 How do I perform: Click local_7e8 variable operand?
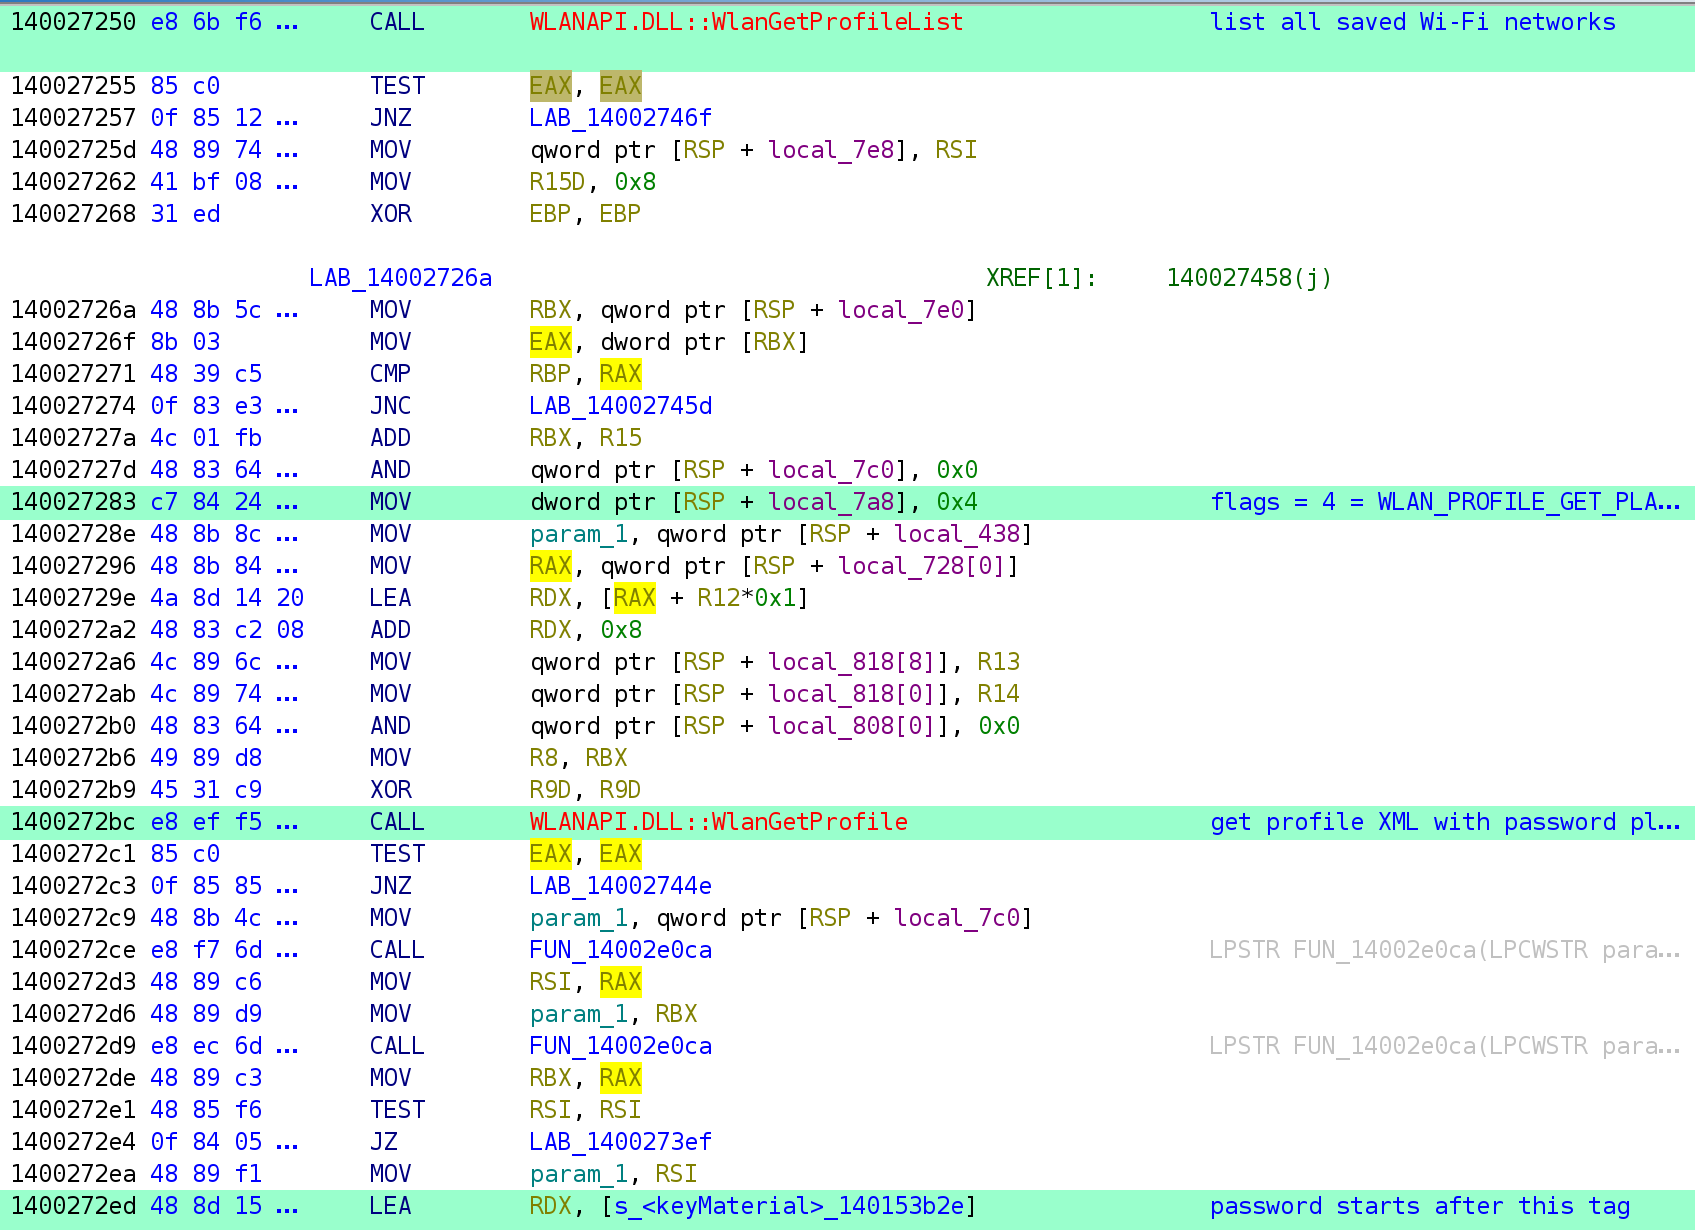830,150
